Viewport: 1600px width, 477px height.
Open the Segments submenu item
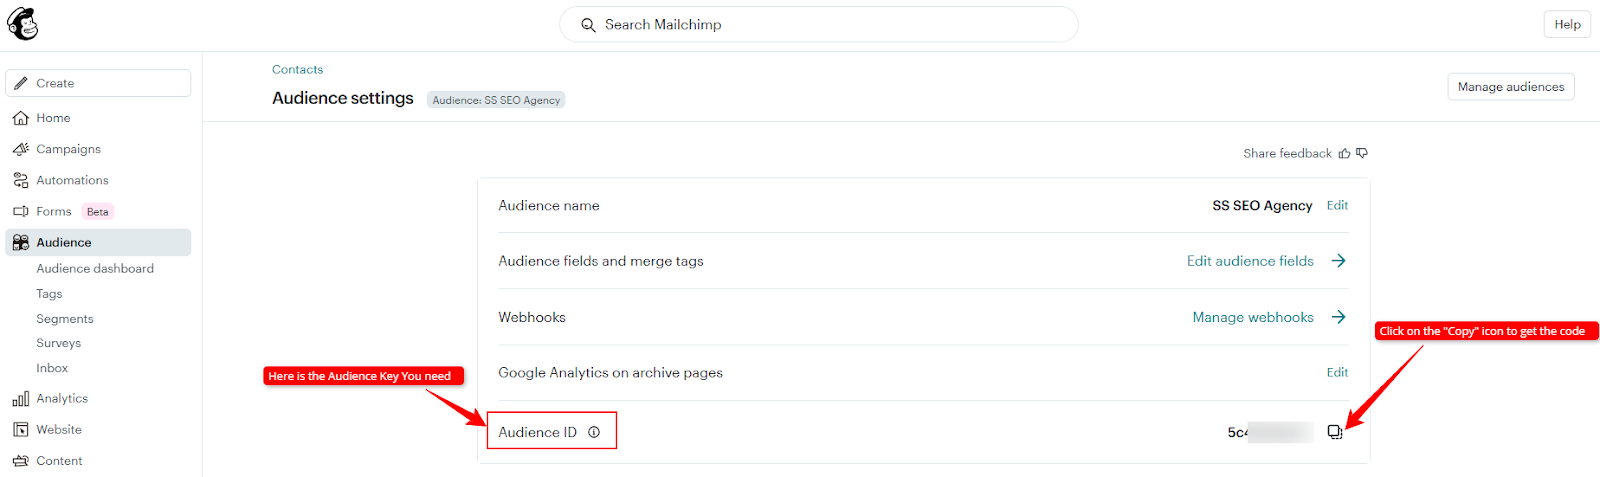pyautogui.click(x=65, y=319)
